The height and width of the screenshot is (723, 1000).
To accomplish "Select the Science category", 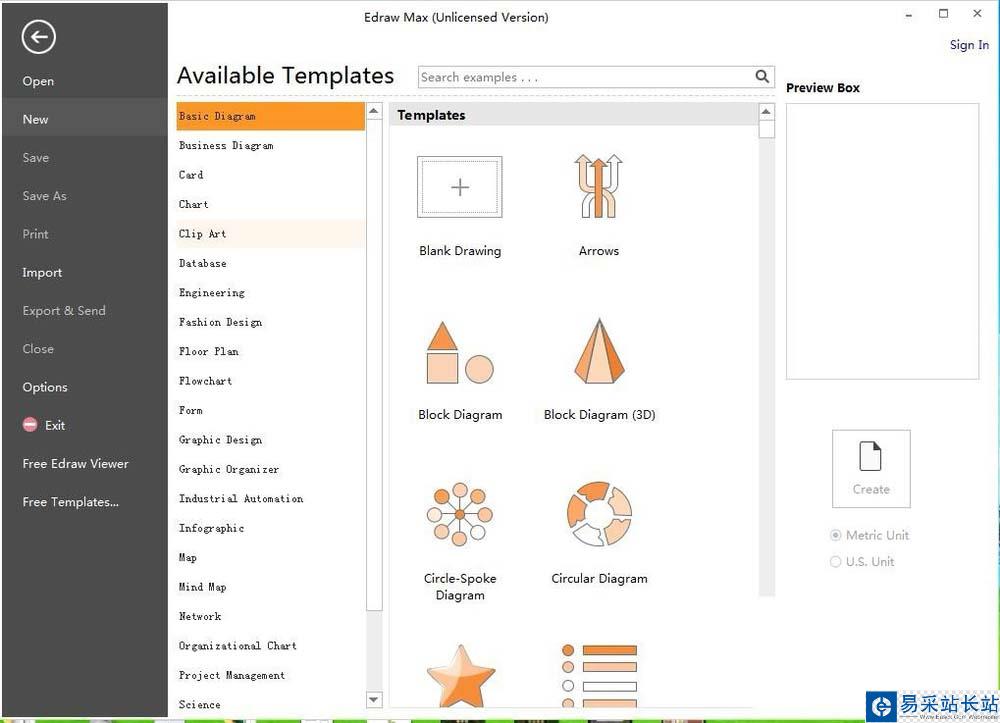I will tap(270, 705).
